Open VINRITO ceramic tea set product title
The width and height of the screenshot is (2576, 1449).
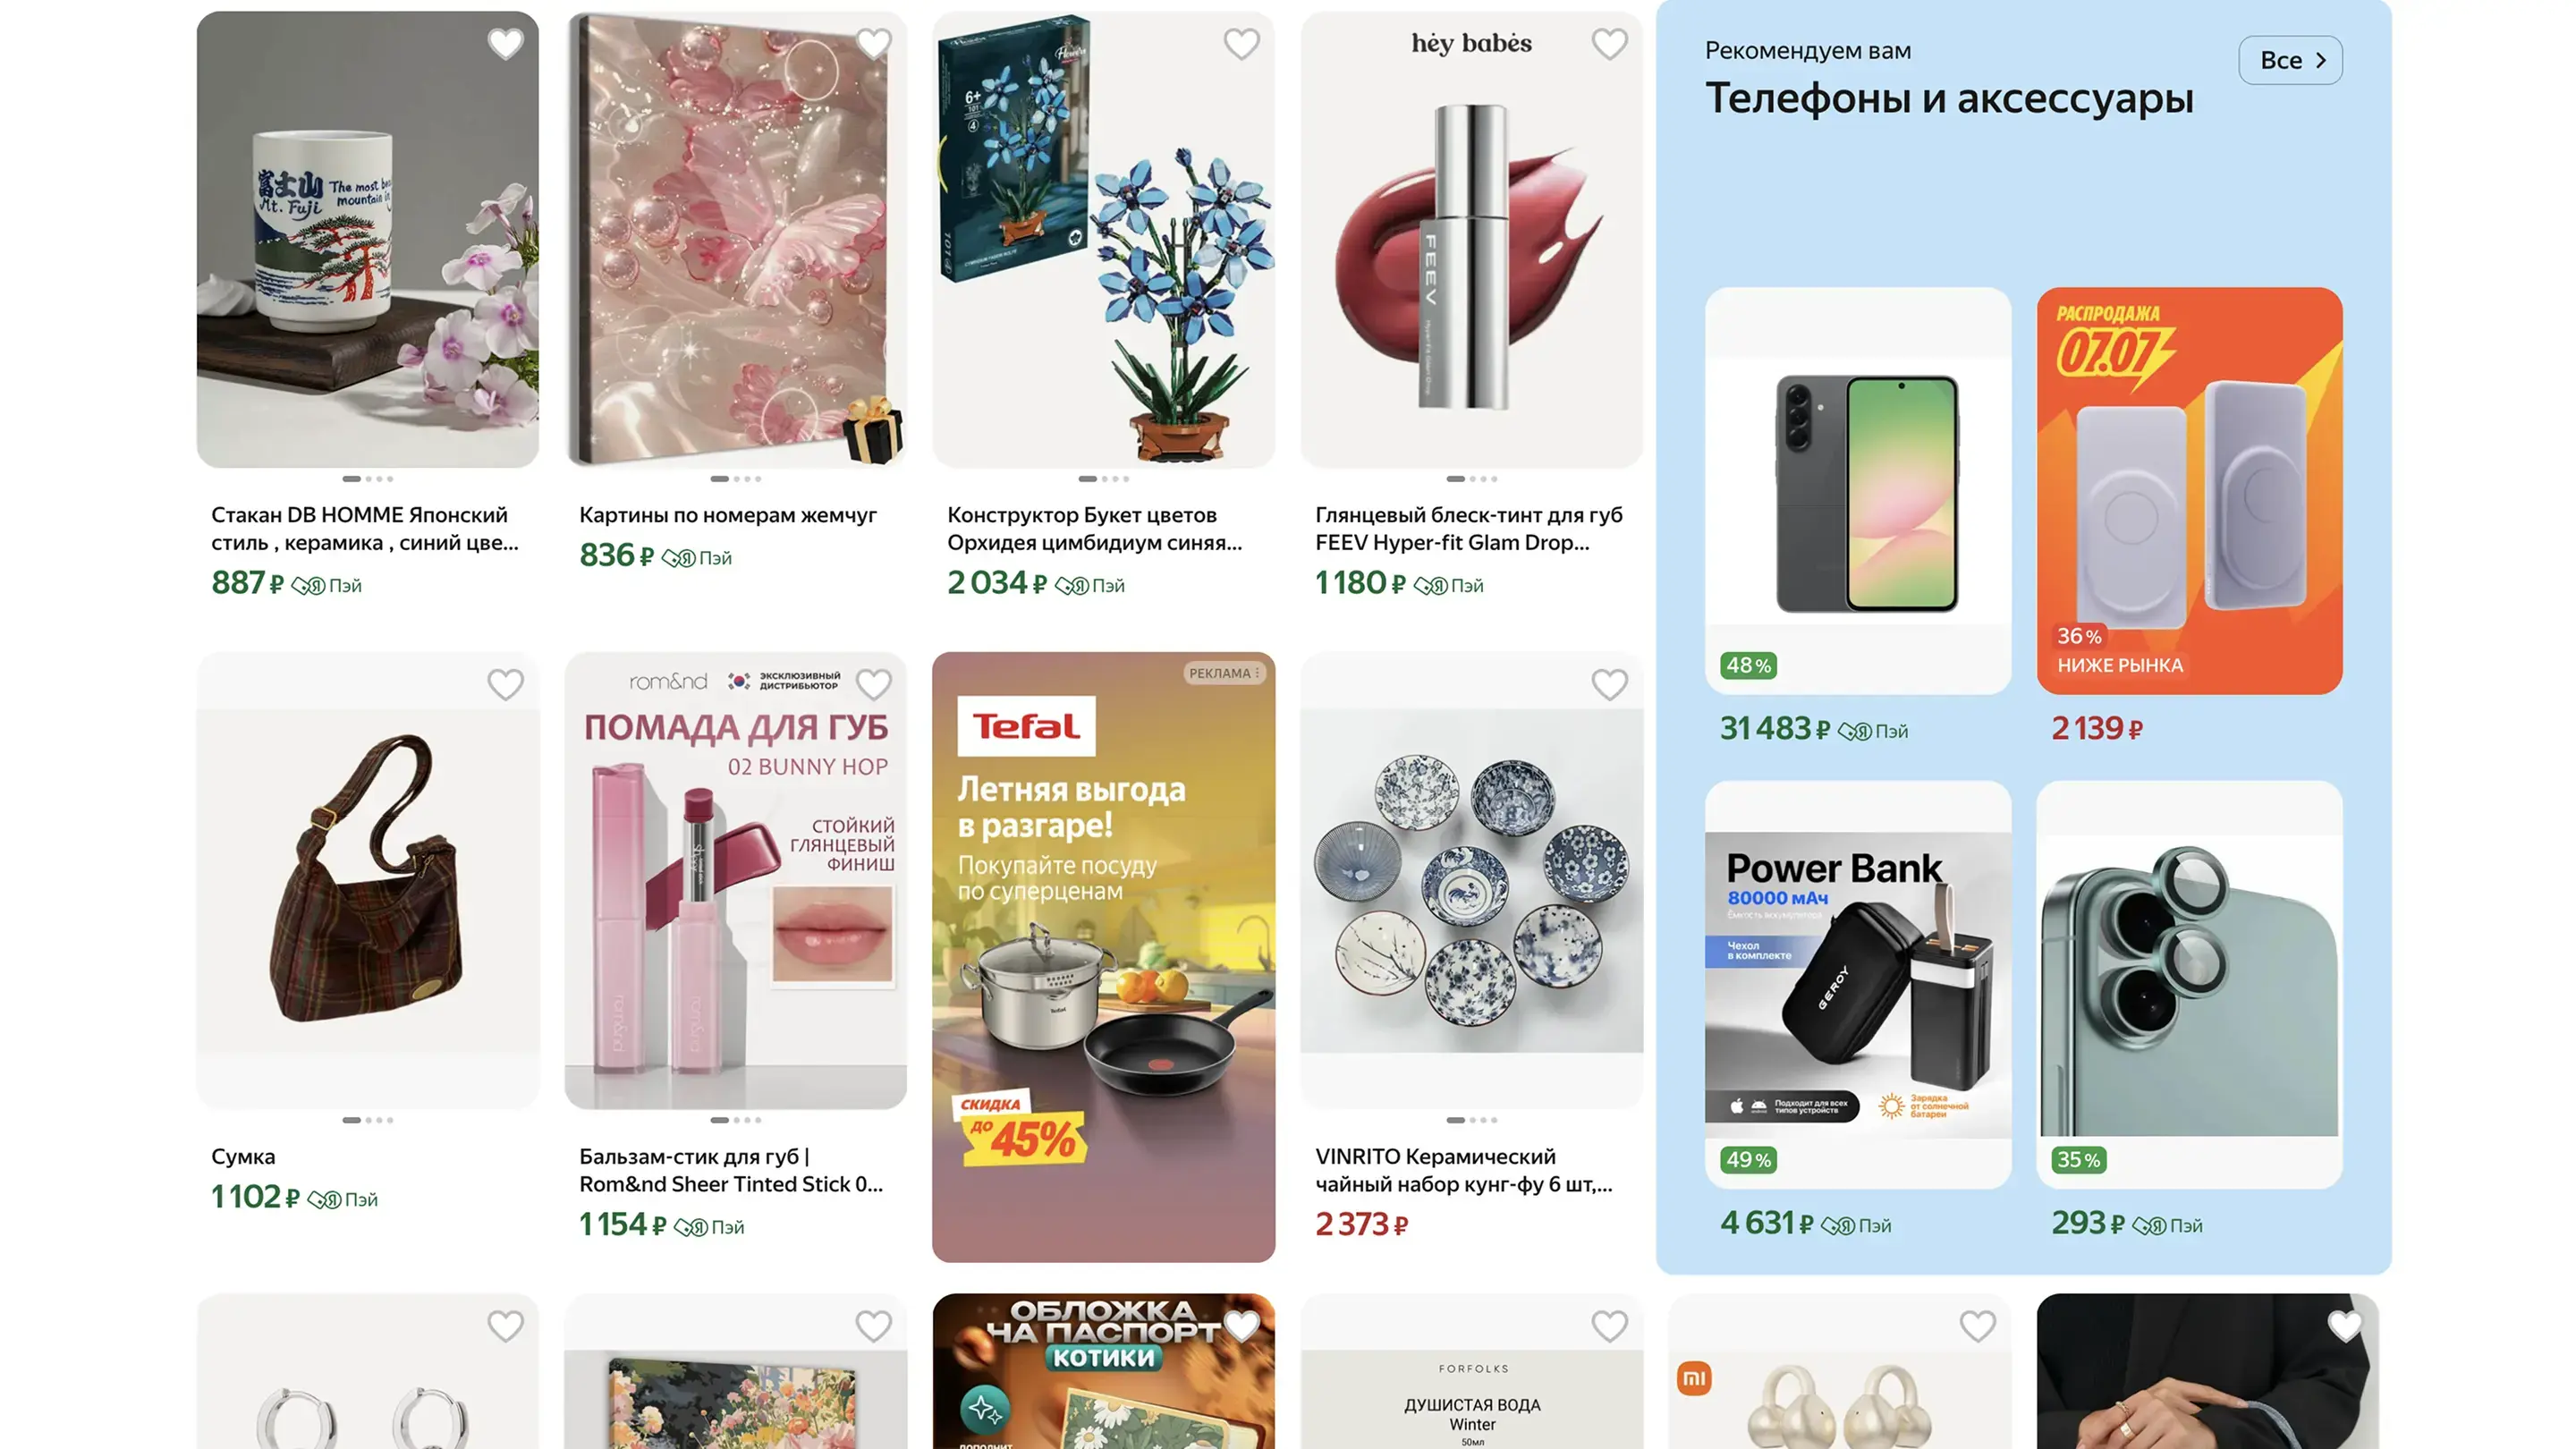click(1464, 1170)
